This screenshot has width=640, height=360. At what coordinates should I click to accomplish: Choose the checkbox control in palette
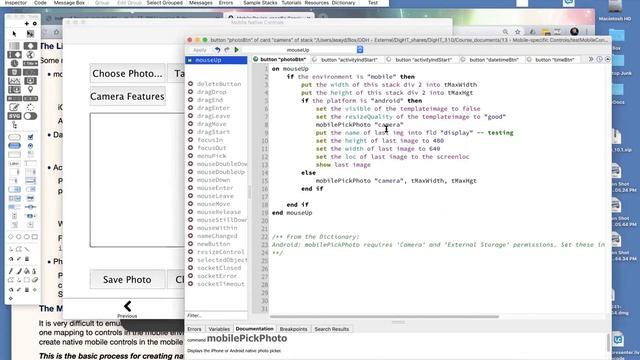click(30, 137)
